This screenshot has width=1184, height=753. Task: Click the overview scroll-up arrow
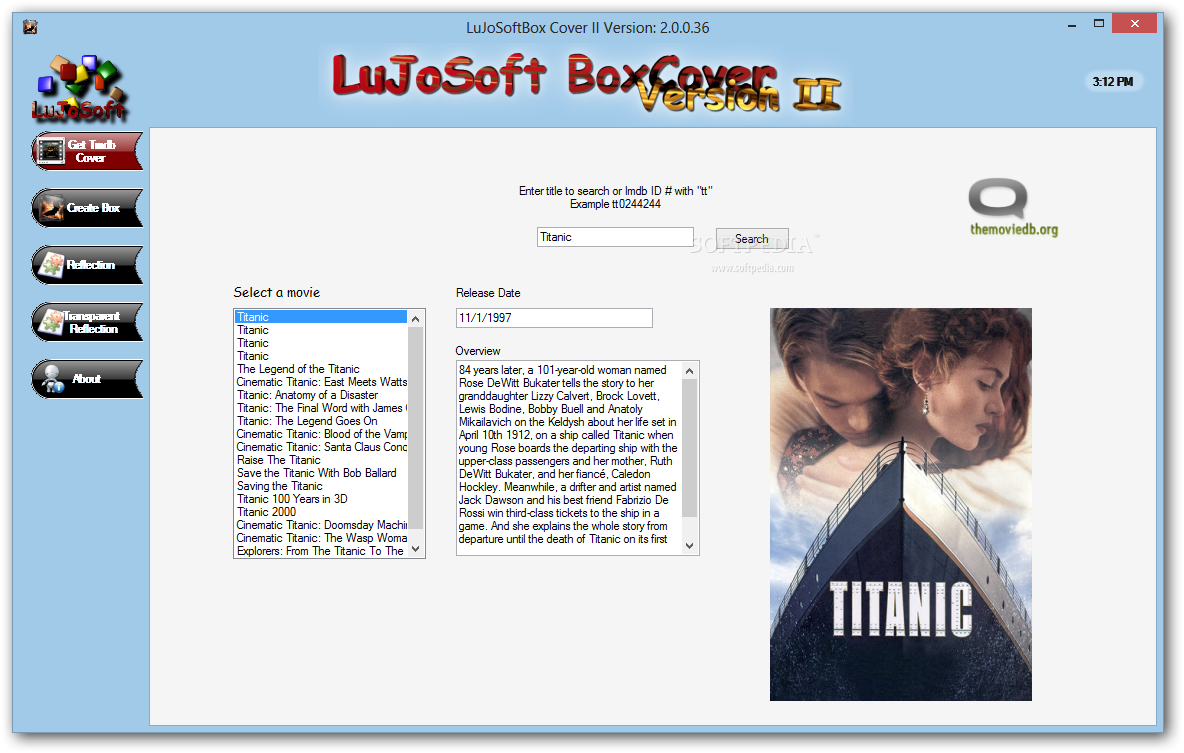(x=689, y=371)
